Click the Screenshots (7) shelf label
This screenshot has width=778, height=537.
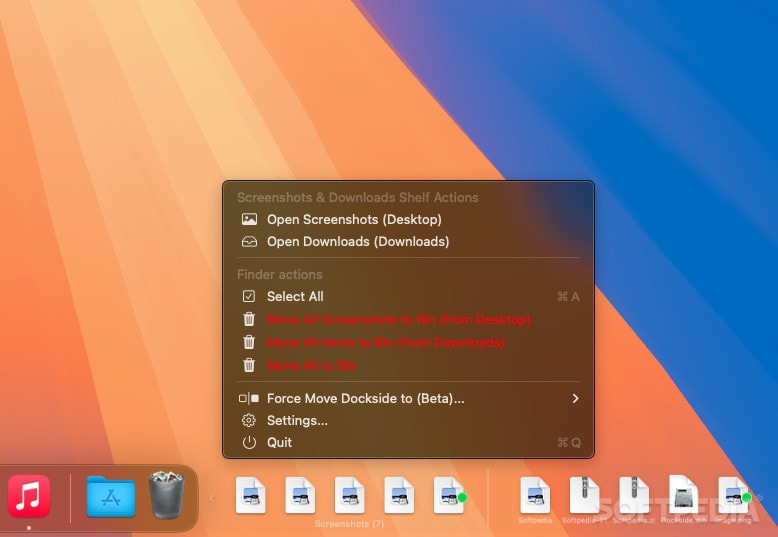pyautogui.click(x=349, y=524)
